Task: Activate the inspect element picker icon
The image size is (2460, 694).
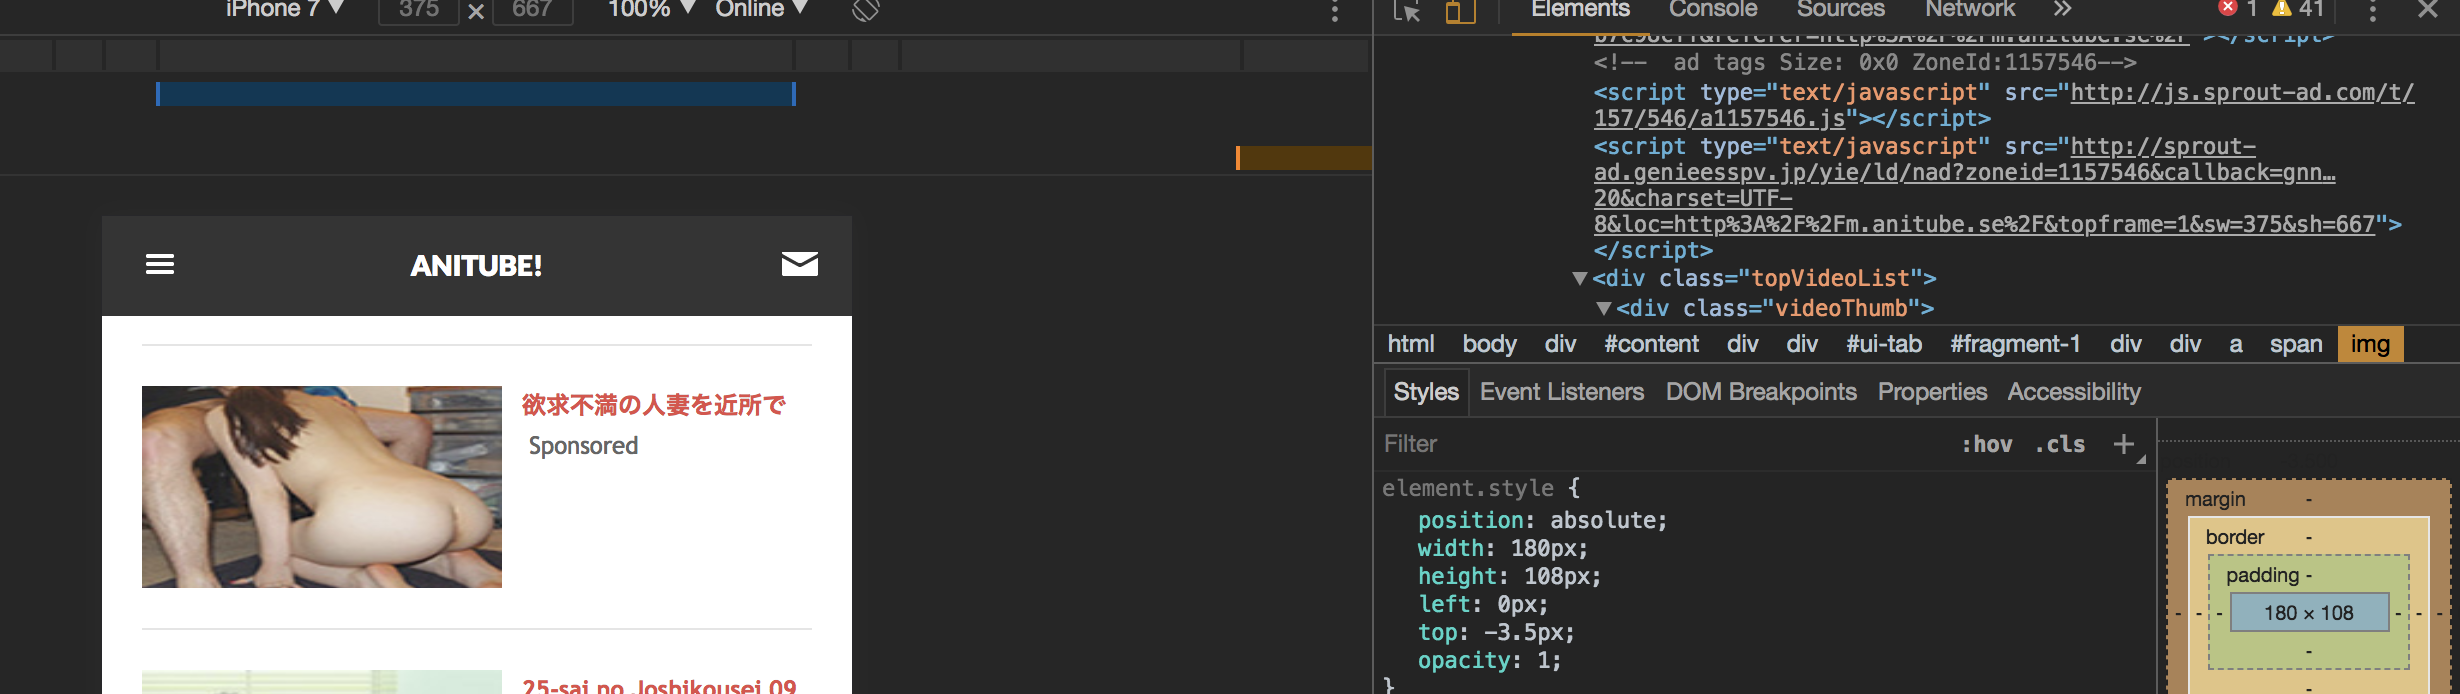Action: 1407,11
